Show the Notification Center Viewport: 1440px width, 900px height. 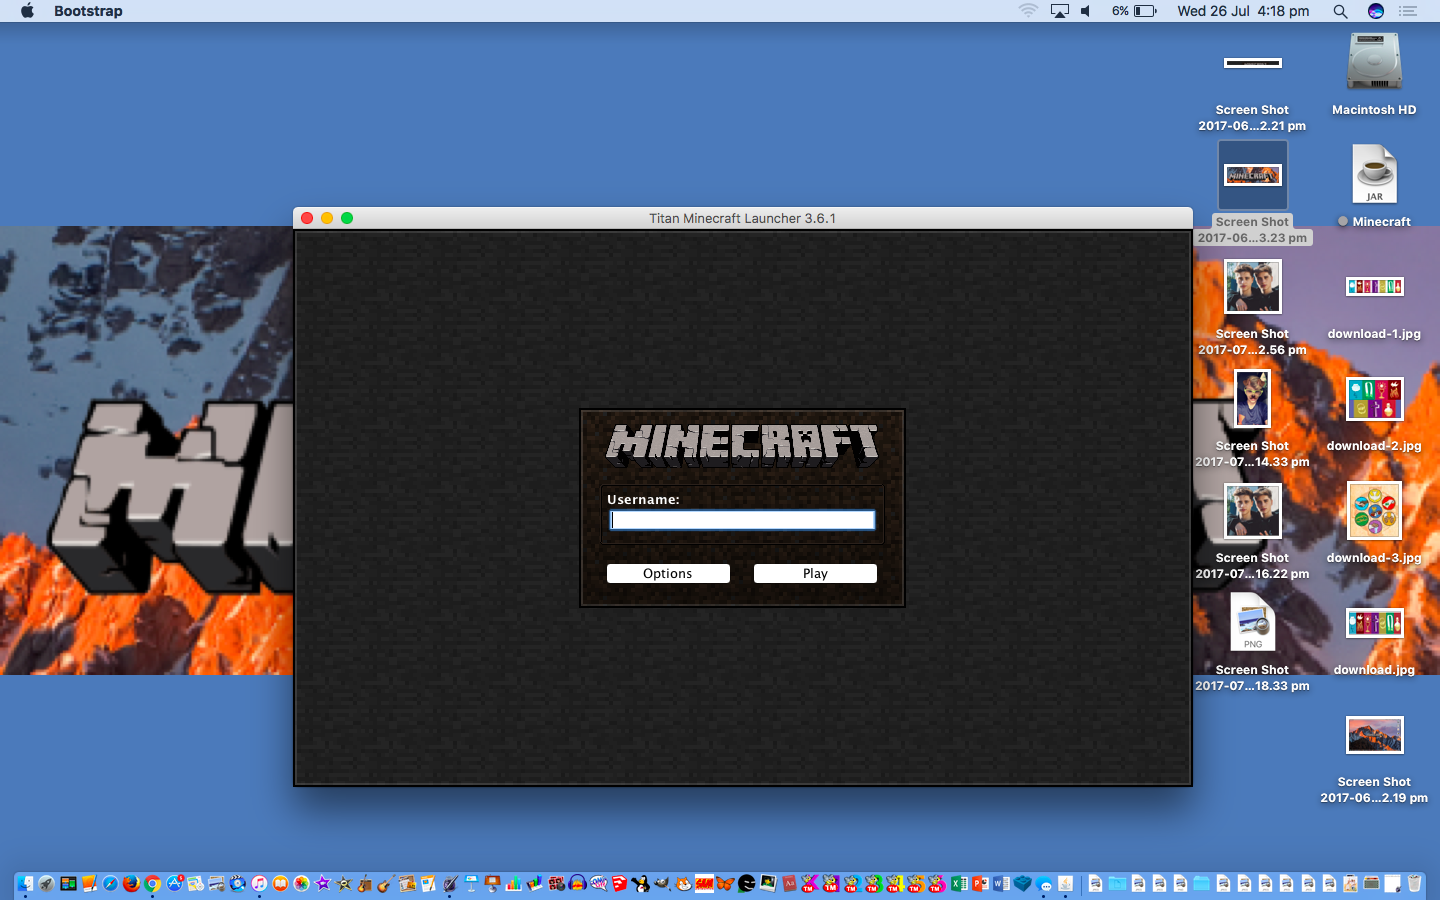click(1408, 11)
